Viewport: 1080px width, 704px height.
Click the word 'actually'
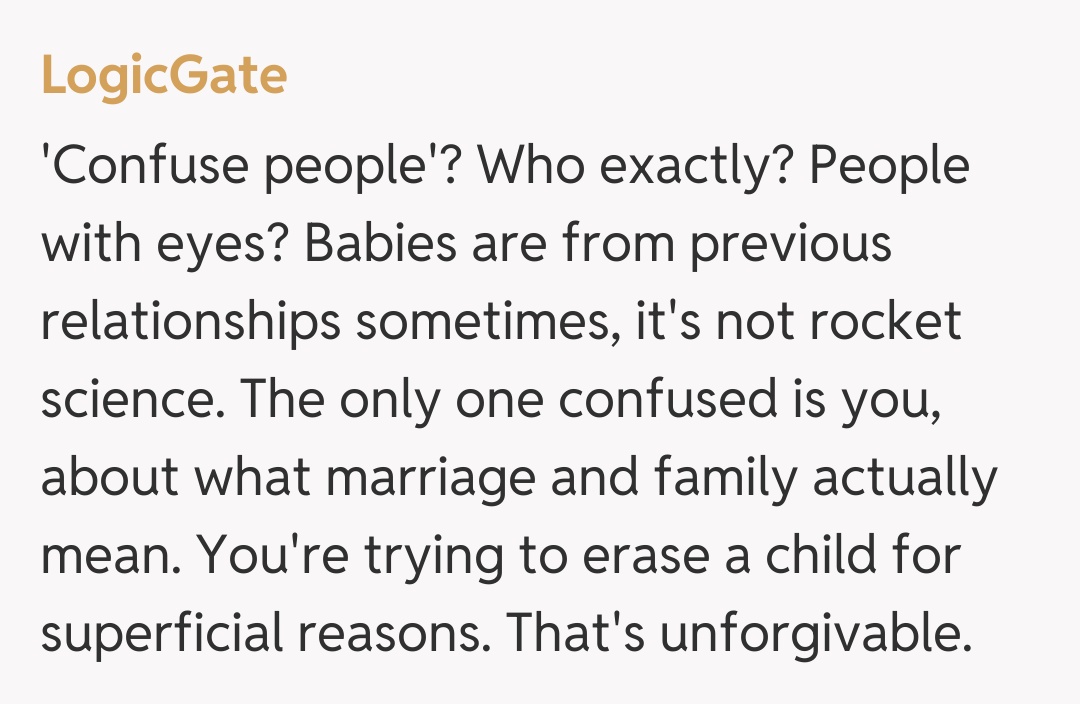[905, 477]
